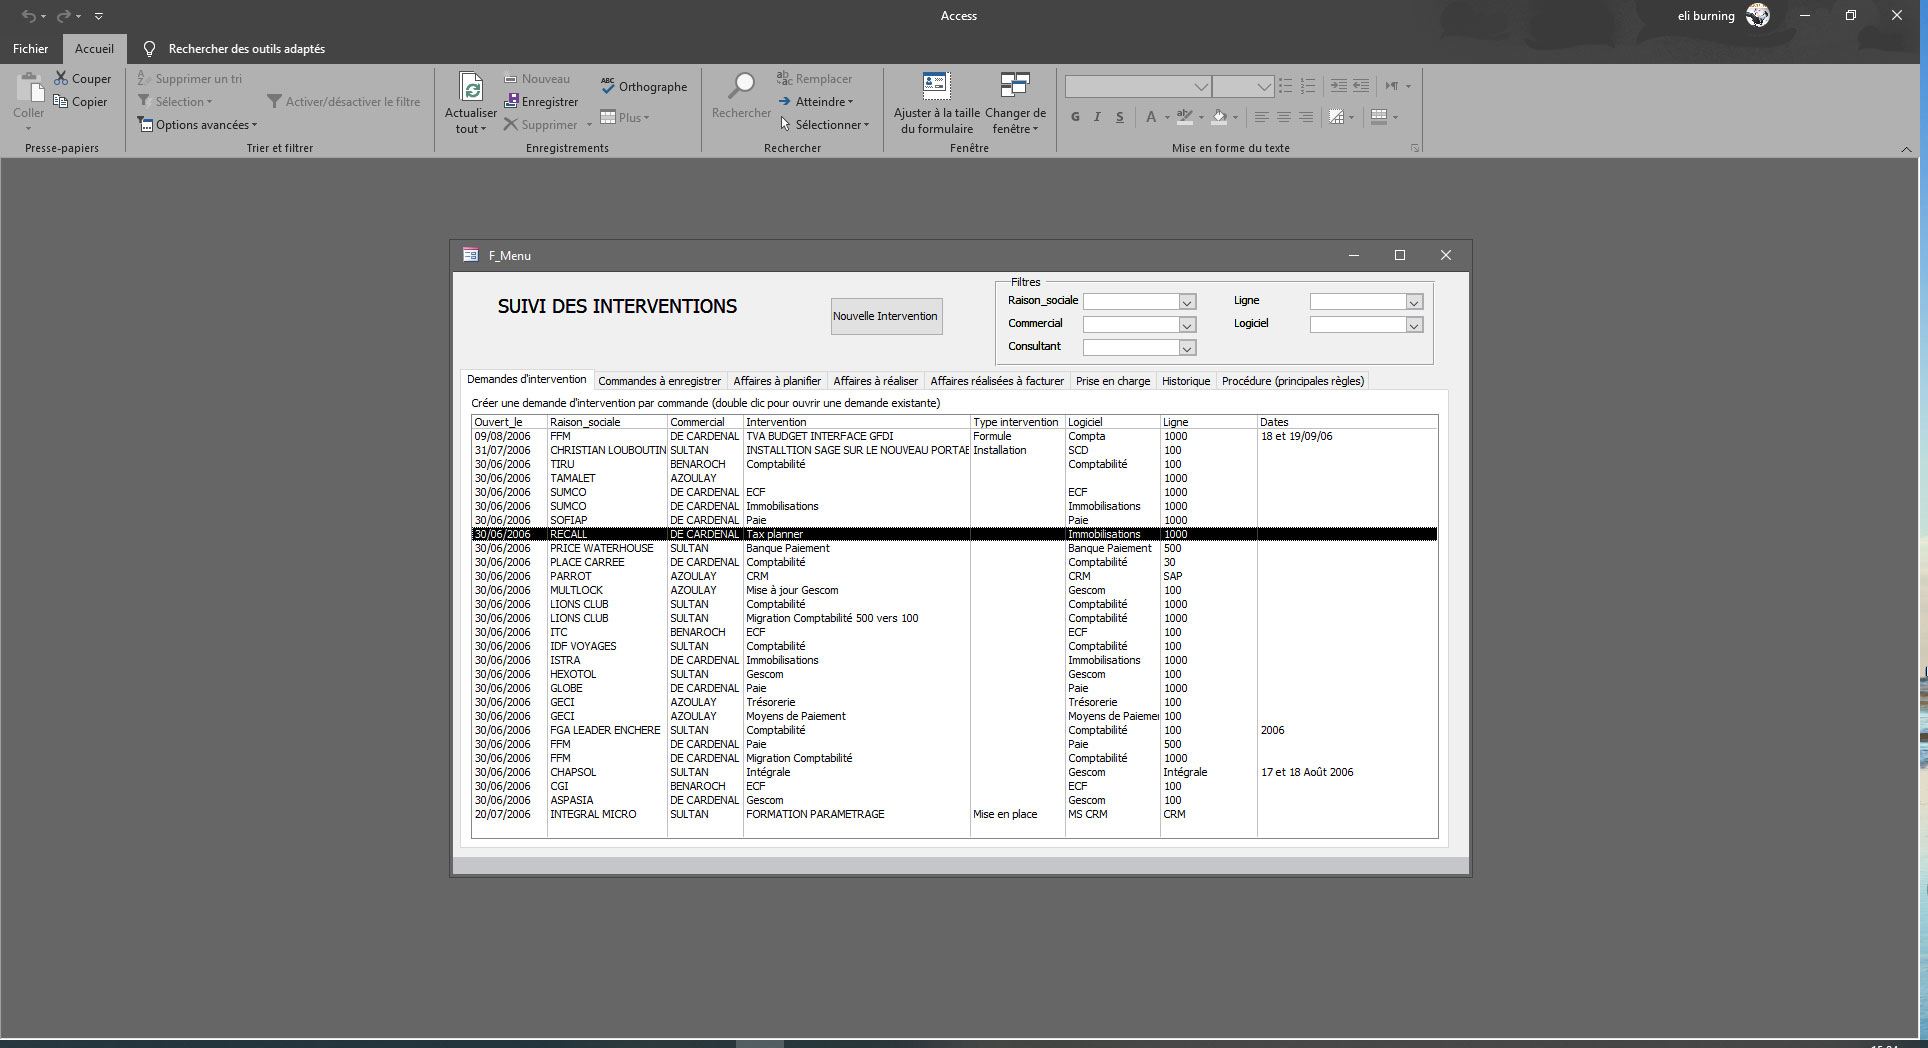Screen dimensions: 1928x1048
Task: Open the Consultant filter combo box
Action: [x=1187, y=348]
